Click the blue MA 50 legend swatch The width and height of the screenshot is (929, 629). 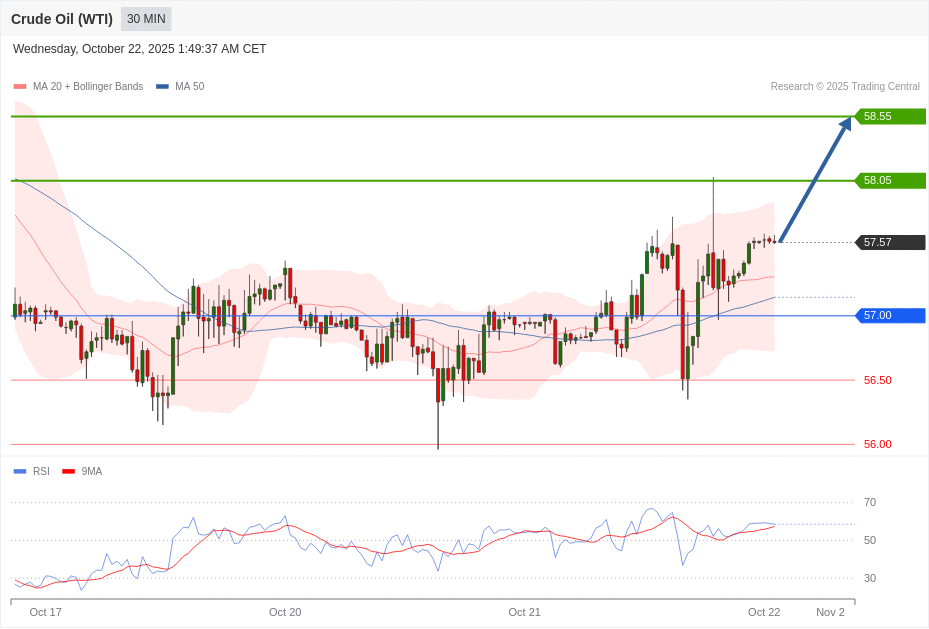tap(162, 87)
